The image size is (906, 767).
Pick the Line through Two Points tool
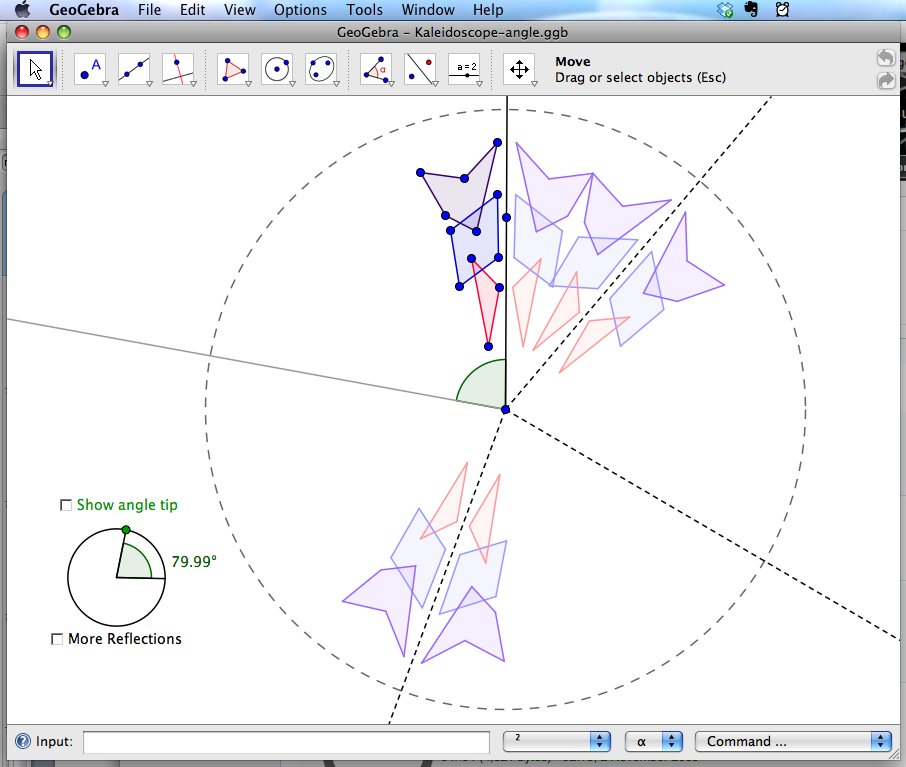[x=133, y=68]
